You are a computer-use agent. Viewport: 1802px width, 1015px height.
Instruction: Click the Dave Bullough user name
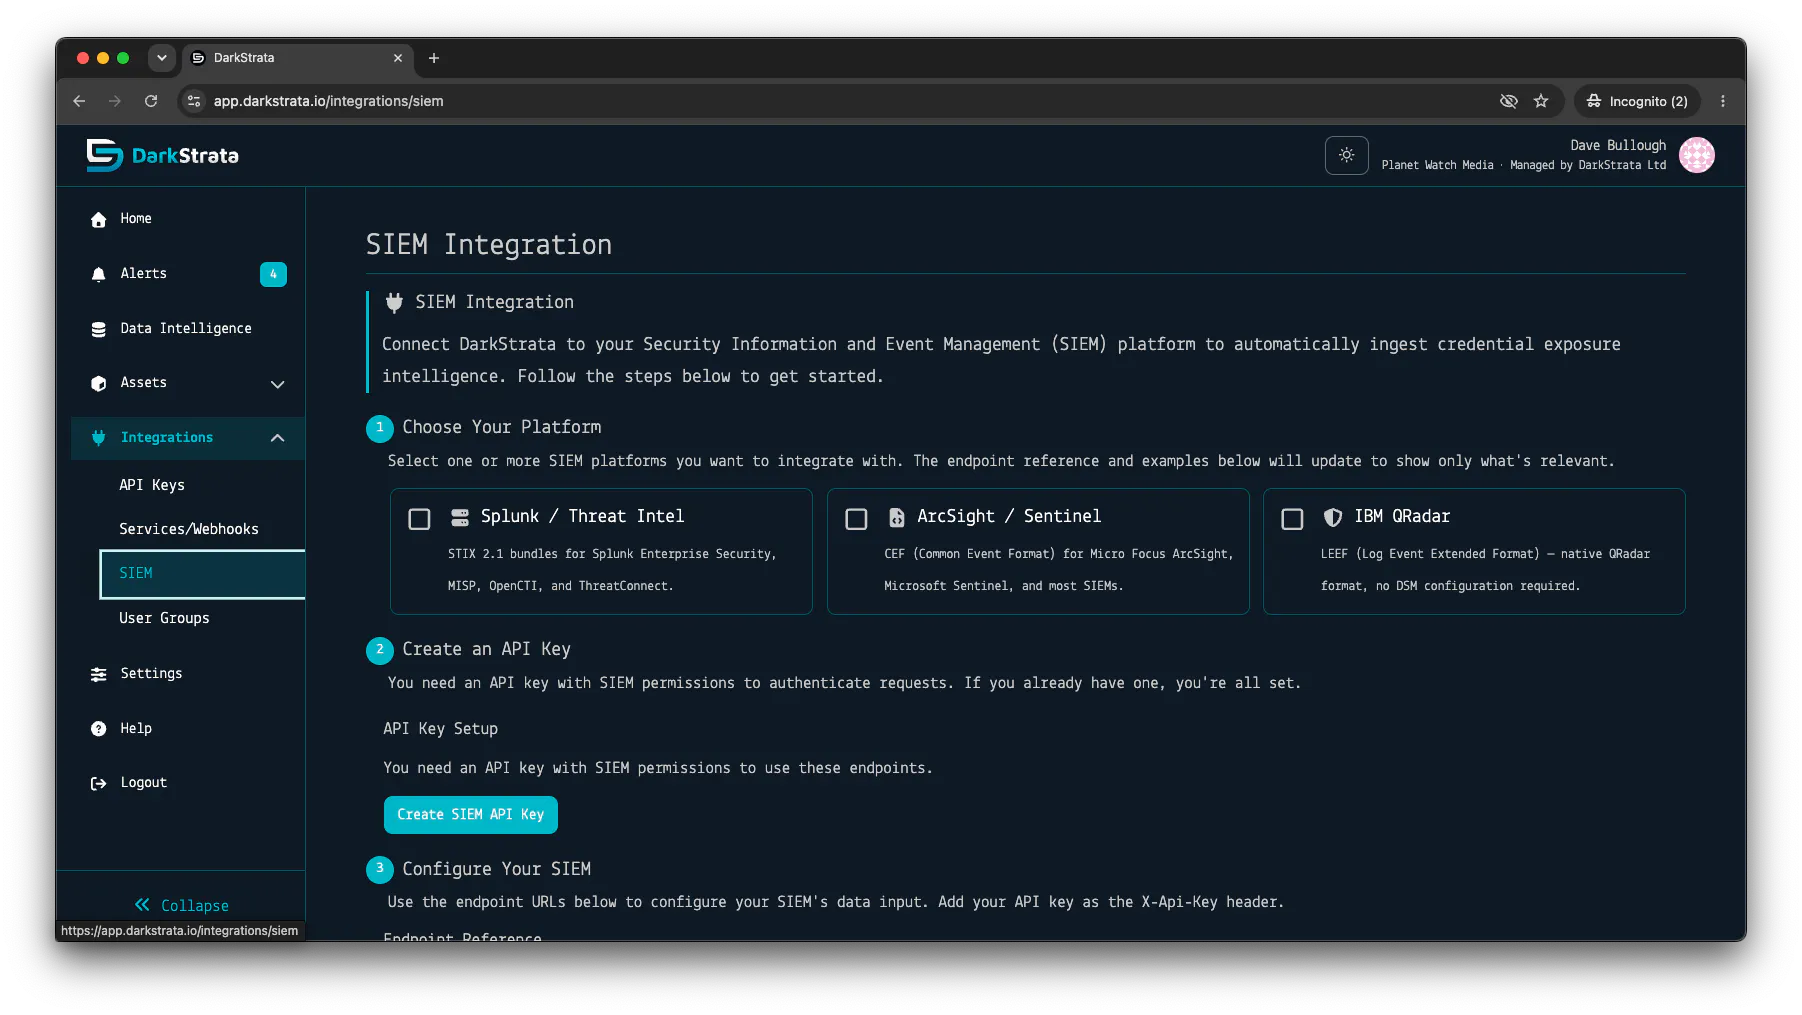pos(1618,146)
